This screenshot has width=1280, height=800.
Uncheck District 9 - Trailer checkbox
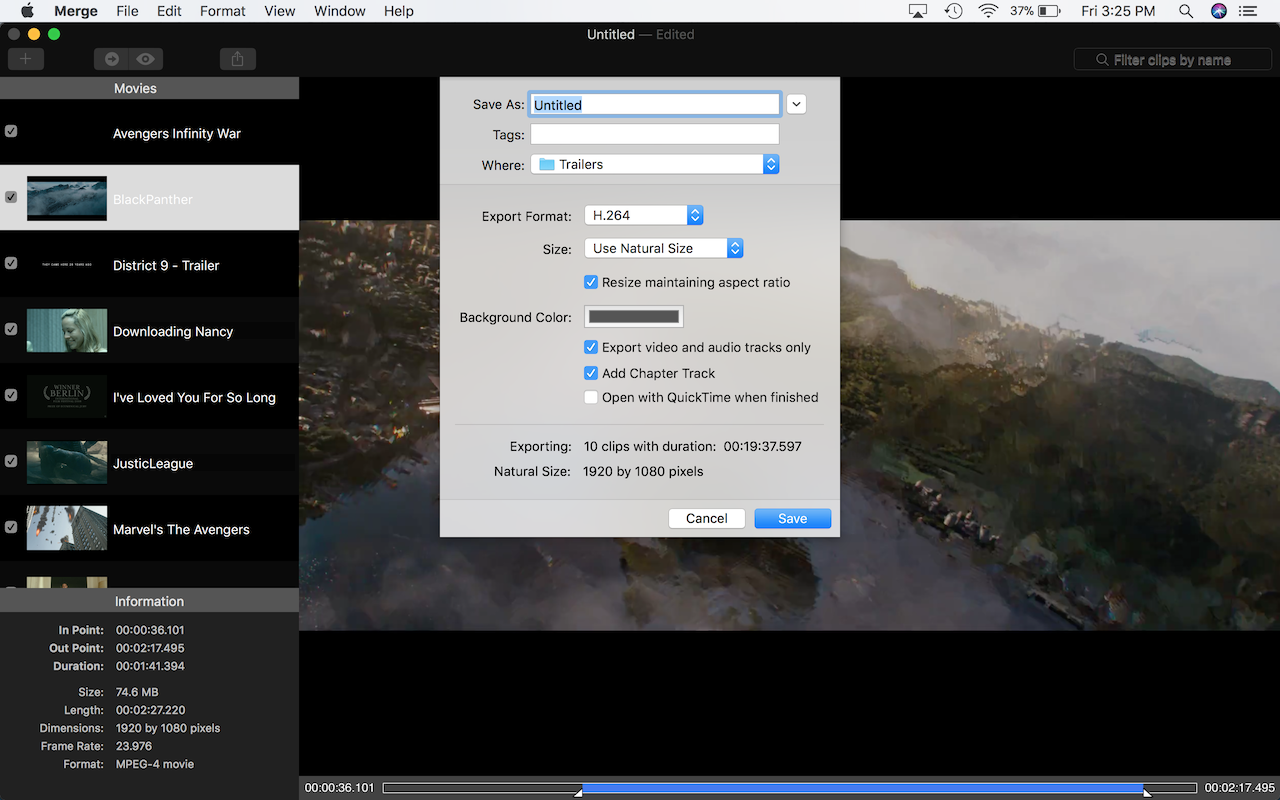[x=11, y=263]
